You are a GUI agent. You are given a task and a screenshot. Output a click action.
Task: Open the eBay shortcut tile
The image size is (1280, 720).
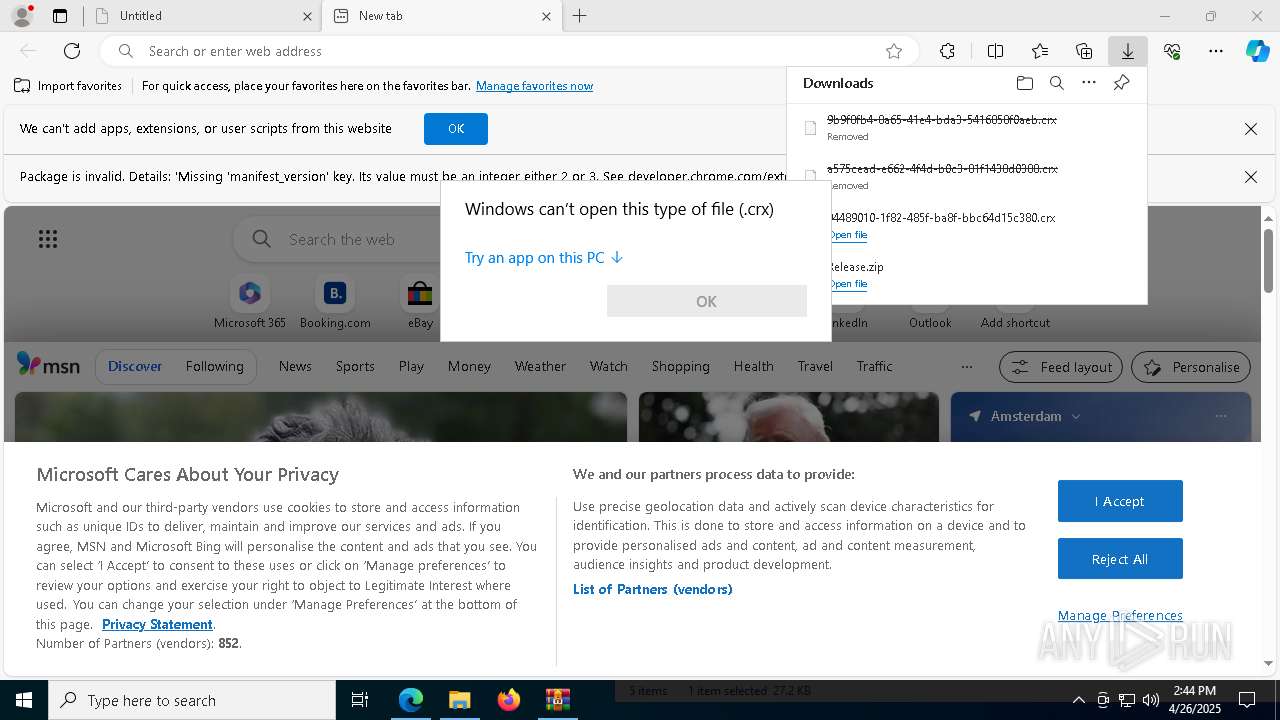[x=420, y=303]
